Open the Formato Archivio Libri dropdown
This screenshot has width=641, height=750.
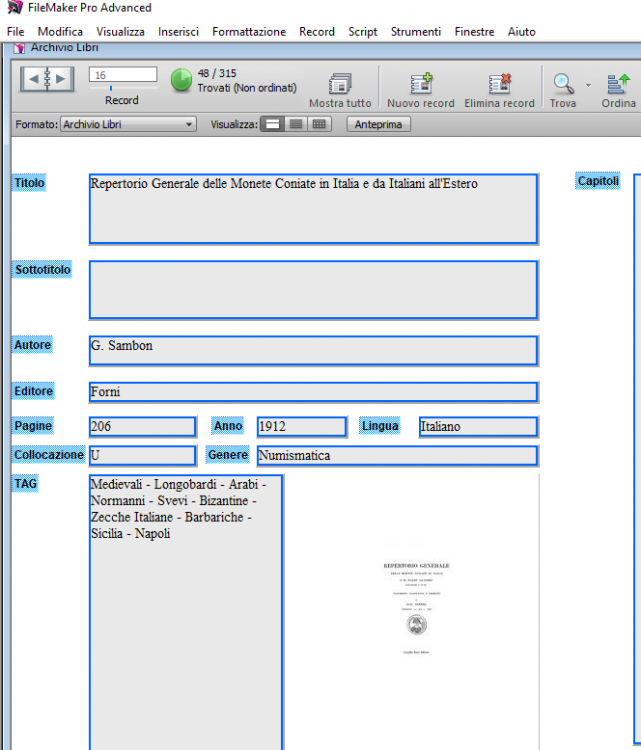pyautogui.click(x=128, y=124)
